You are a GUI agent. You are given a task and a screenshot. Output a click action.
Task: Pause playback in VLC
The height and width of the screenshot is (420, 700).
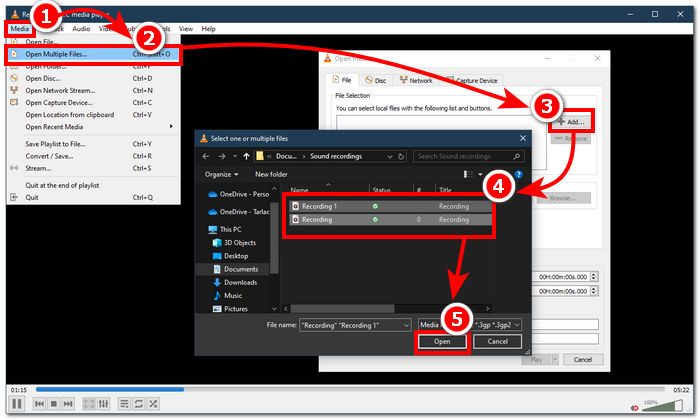coord(17,404)
